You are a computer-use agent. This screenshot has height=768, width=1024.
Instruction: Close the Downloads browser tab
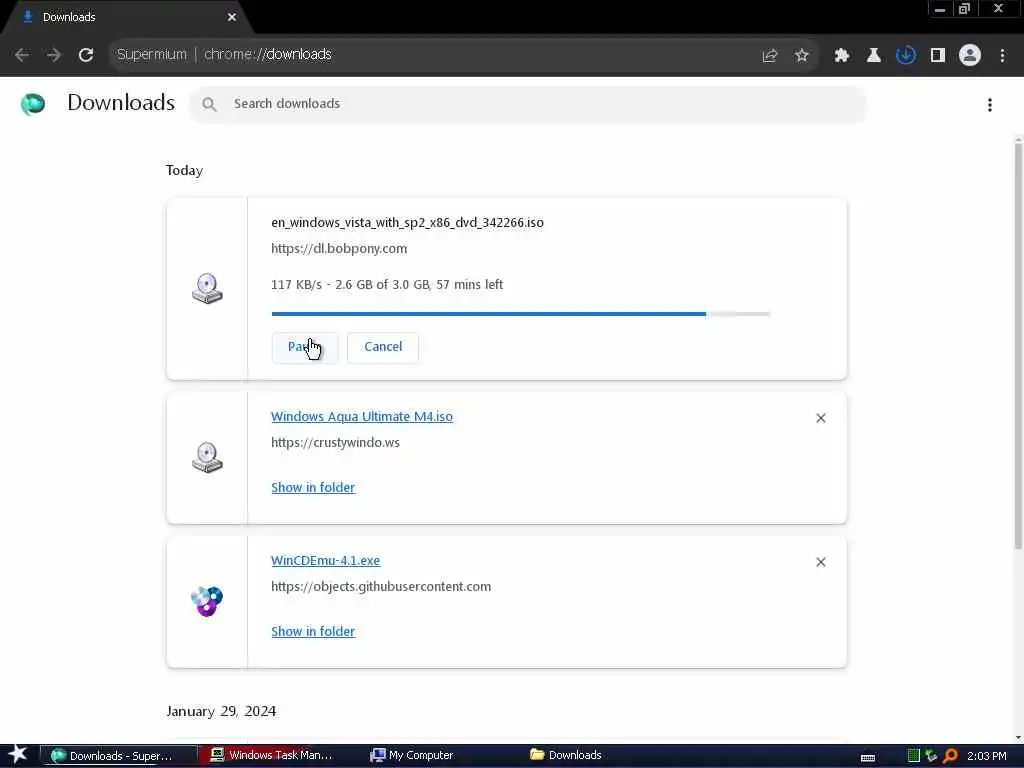coord(232,17)
